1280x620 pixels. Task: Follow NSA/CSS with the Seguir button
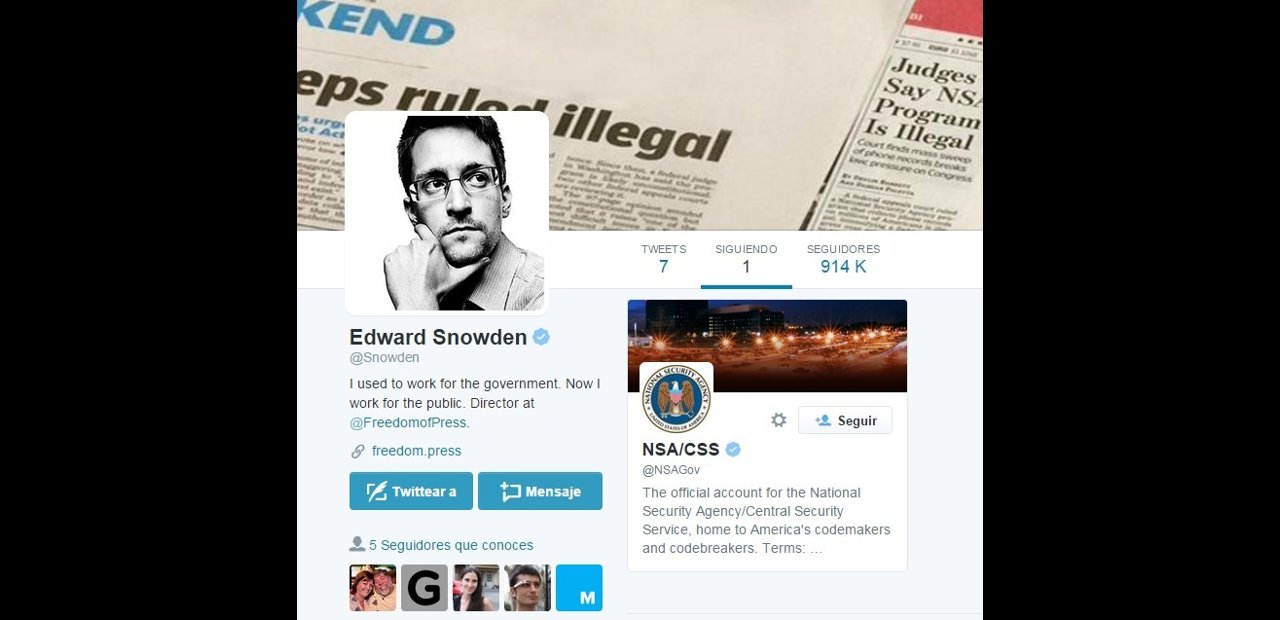pos(845,420)
